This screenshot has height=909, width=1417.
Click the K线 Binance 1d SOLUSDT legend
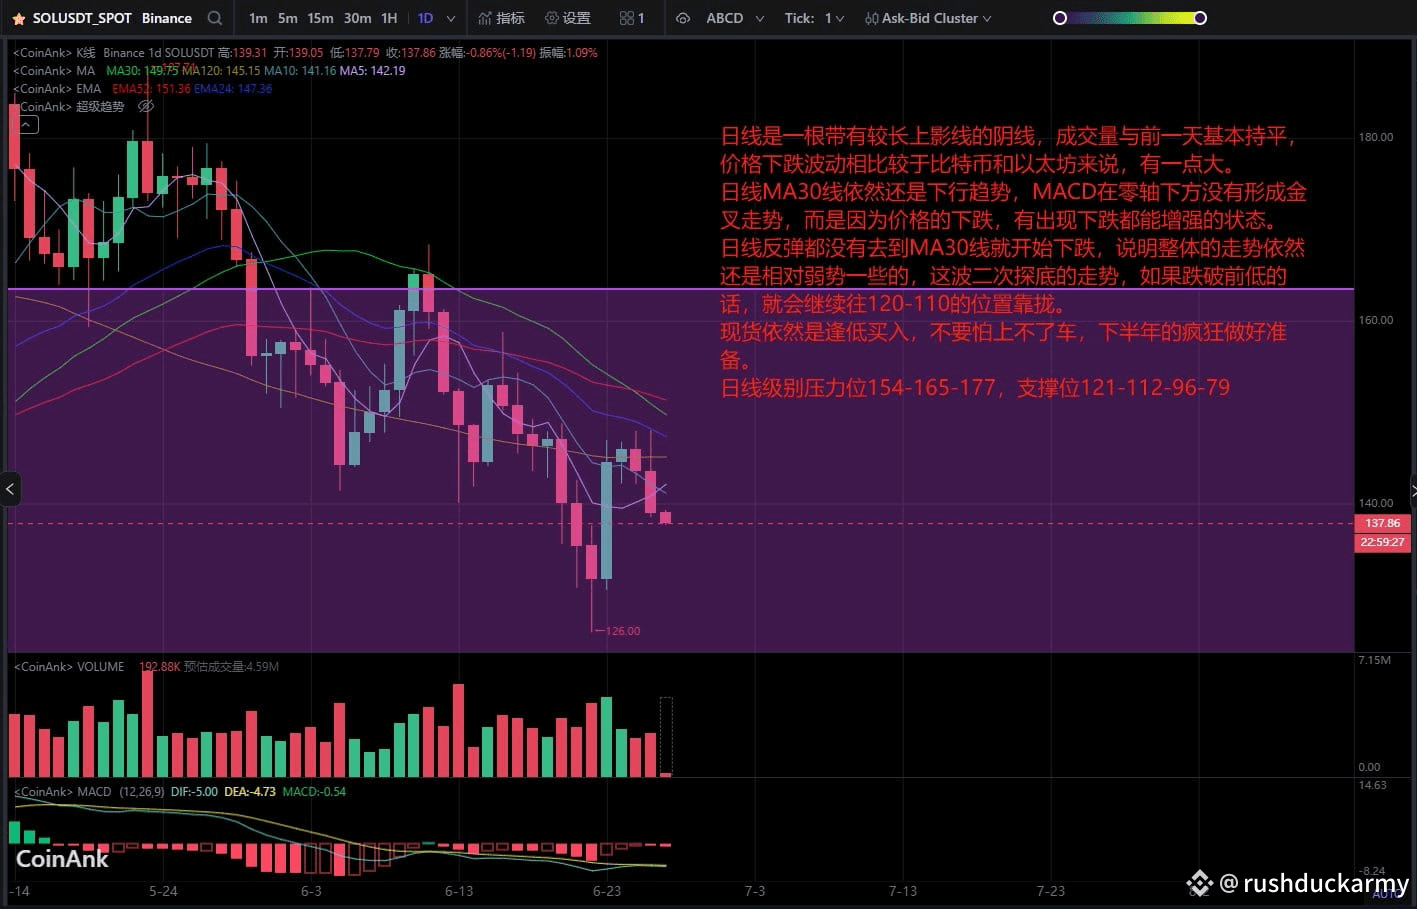(x=114, y=52)
